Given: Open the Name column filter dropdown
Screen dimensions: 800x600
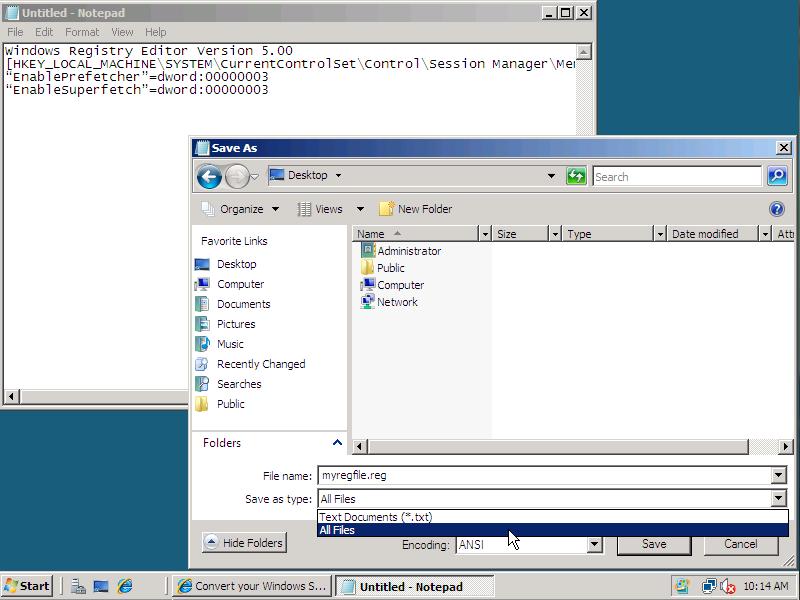Looking at the screenshot, I should (485, 234).
